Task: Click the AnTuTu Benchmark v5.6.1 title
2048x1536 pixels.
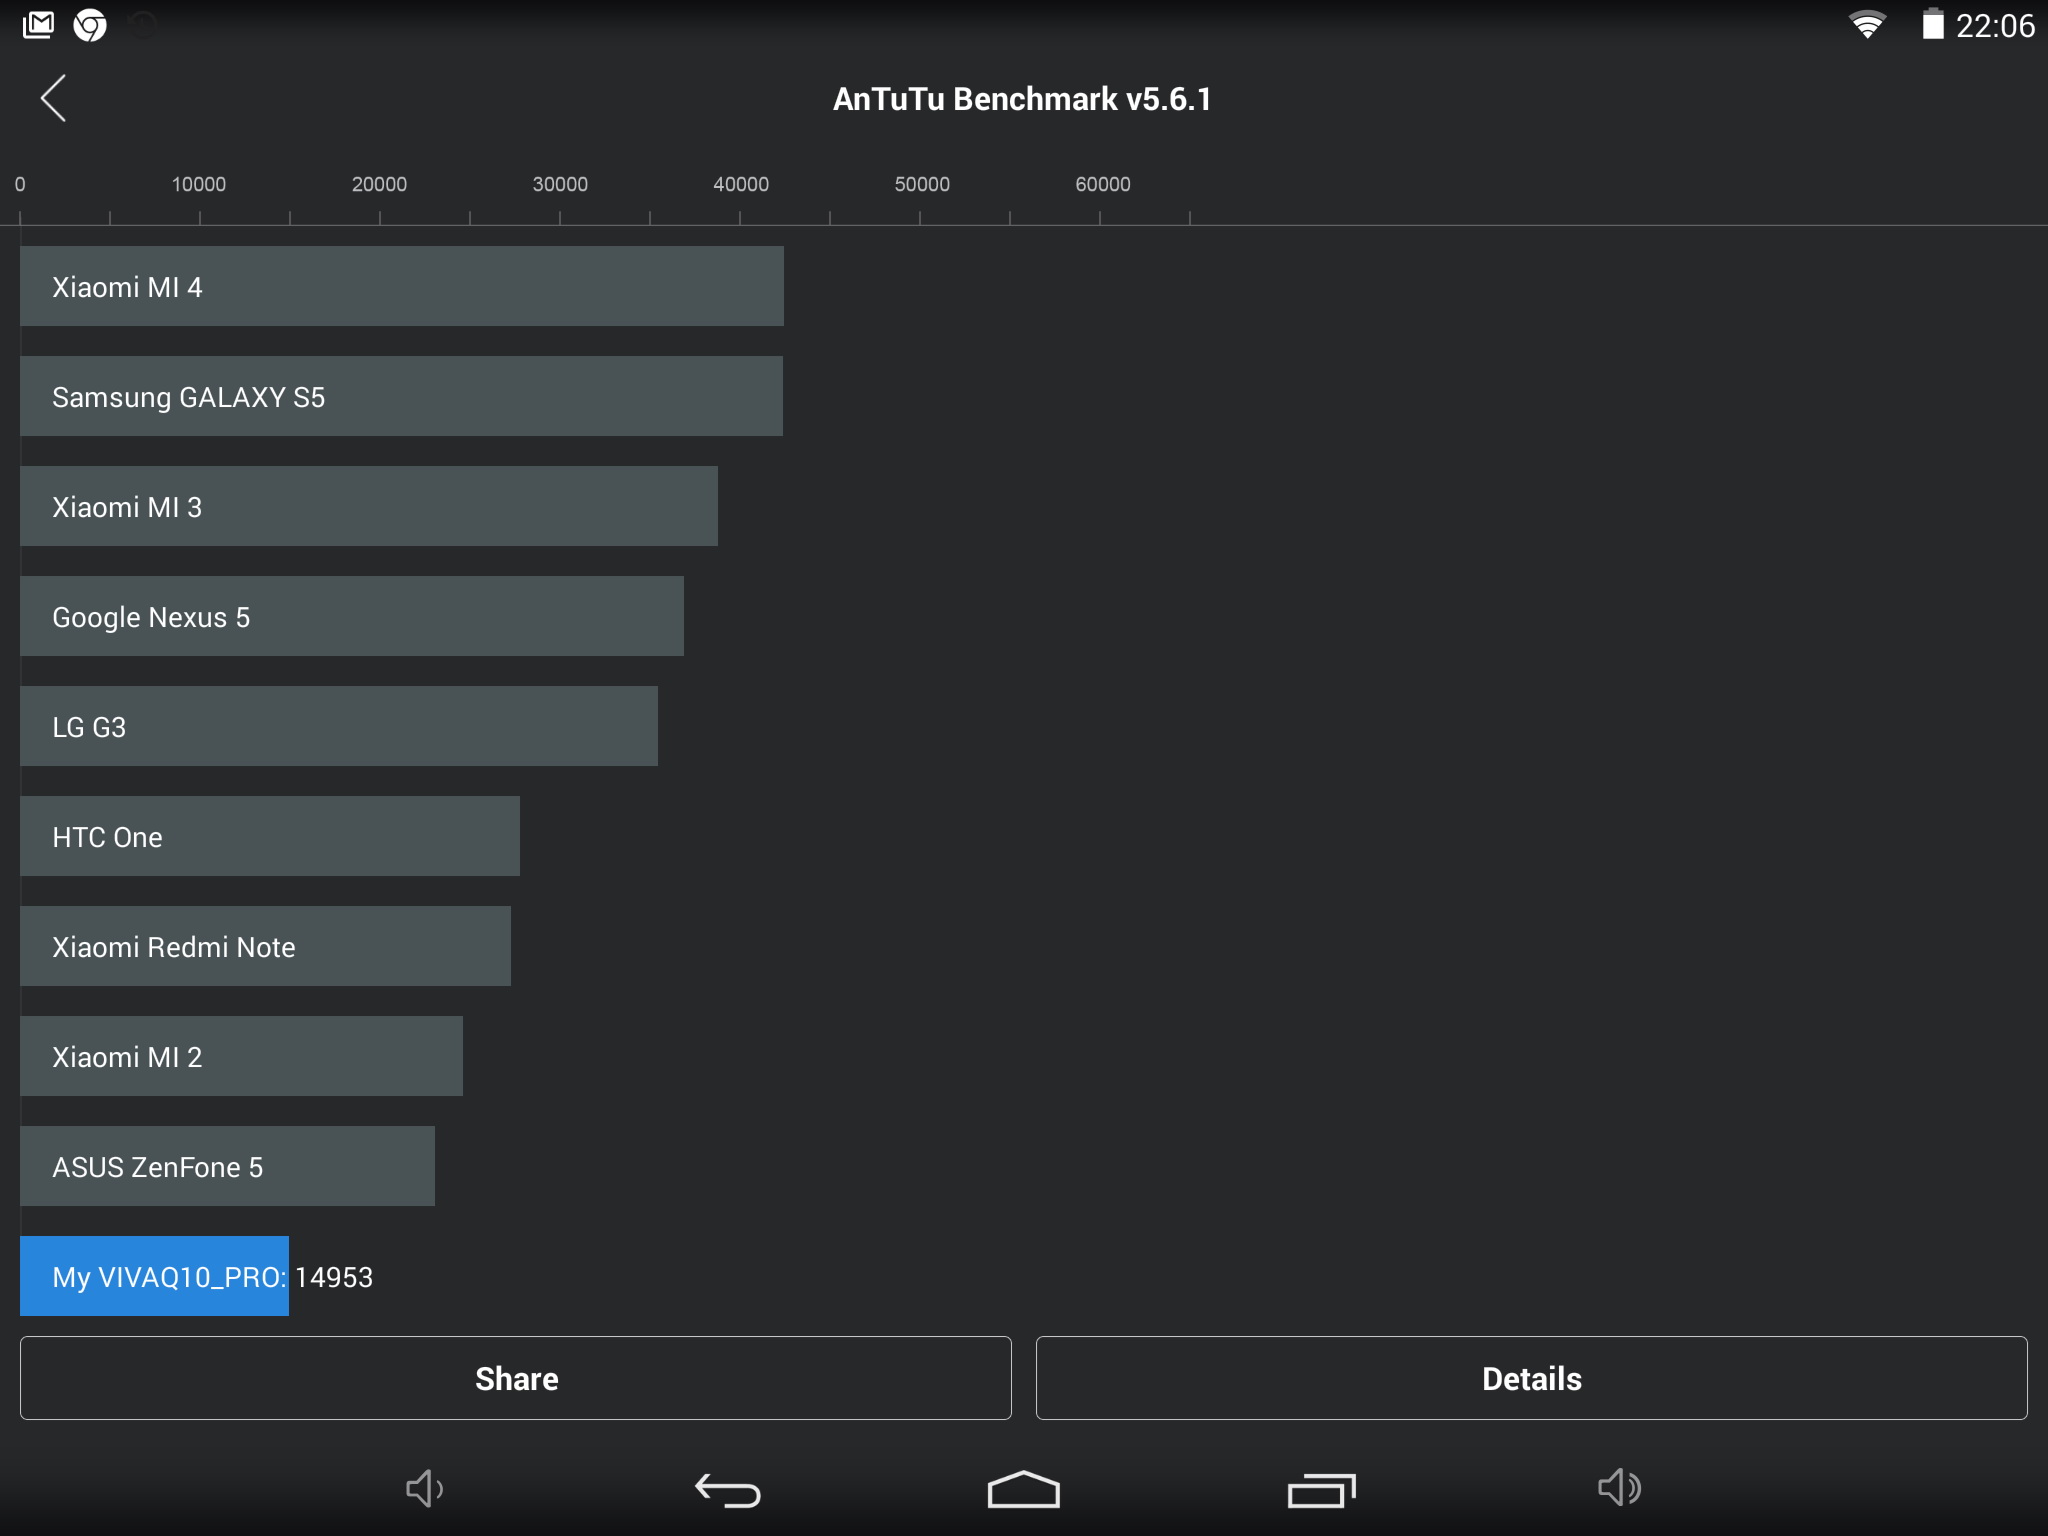Action: pyautogui.click(x=1022, y=99)
